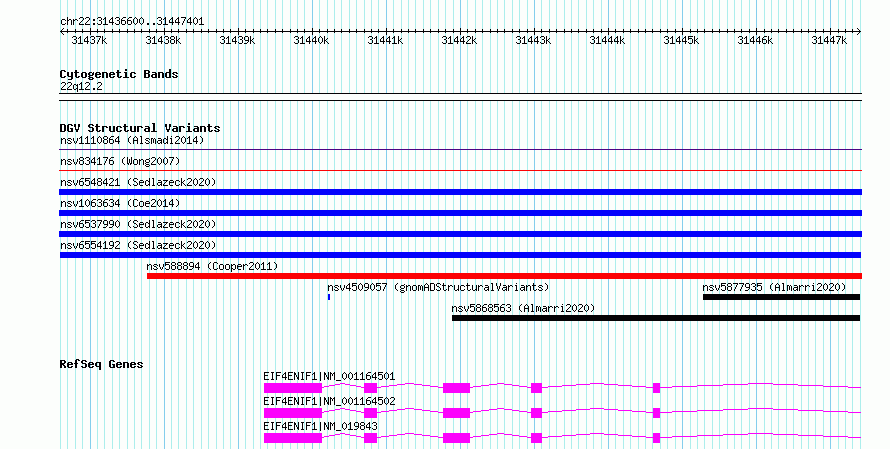Click the red bar of nsv588894
This screenshot has width=890, height=449.
[504, 276]
